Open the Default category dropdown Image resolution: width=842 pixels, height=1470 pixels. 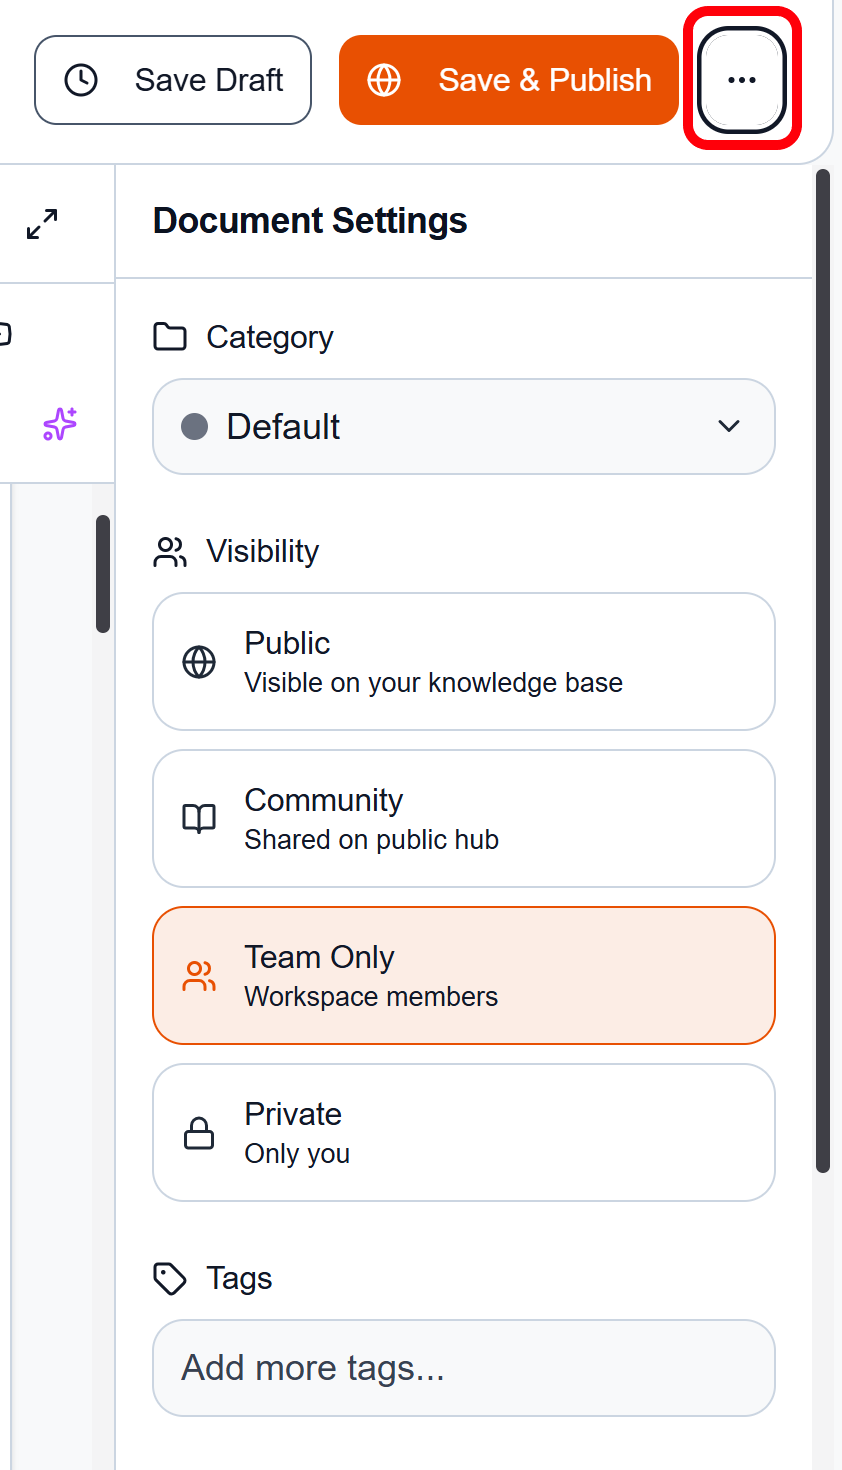pos(463,426)
